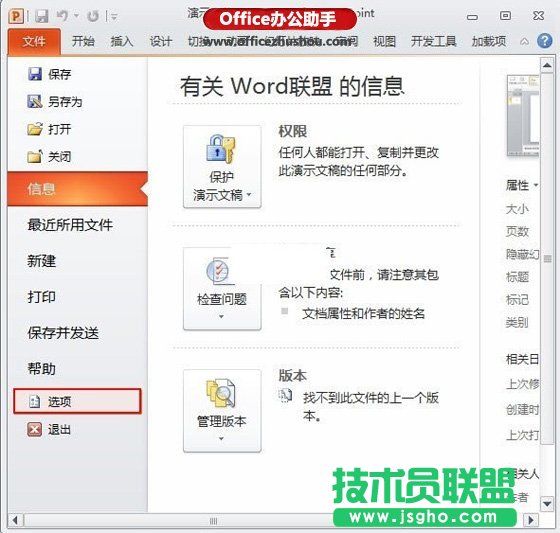Click the vertical scrollbar up arrow

547,65
